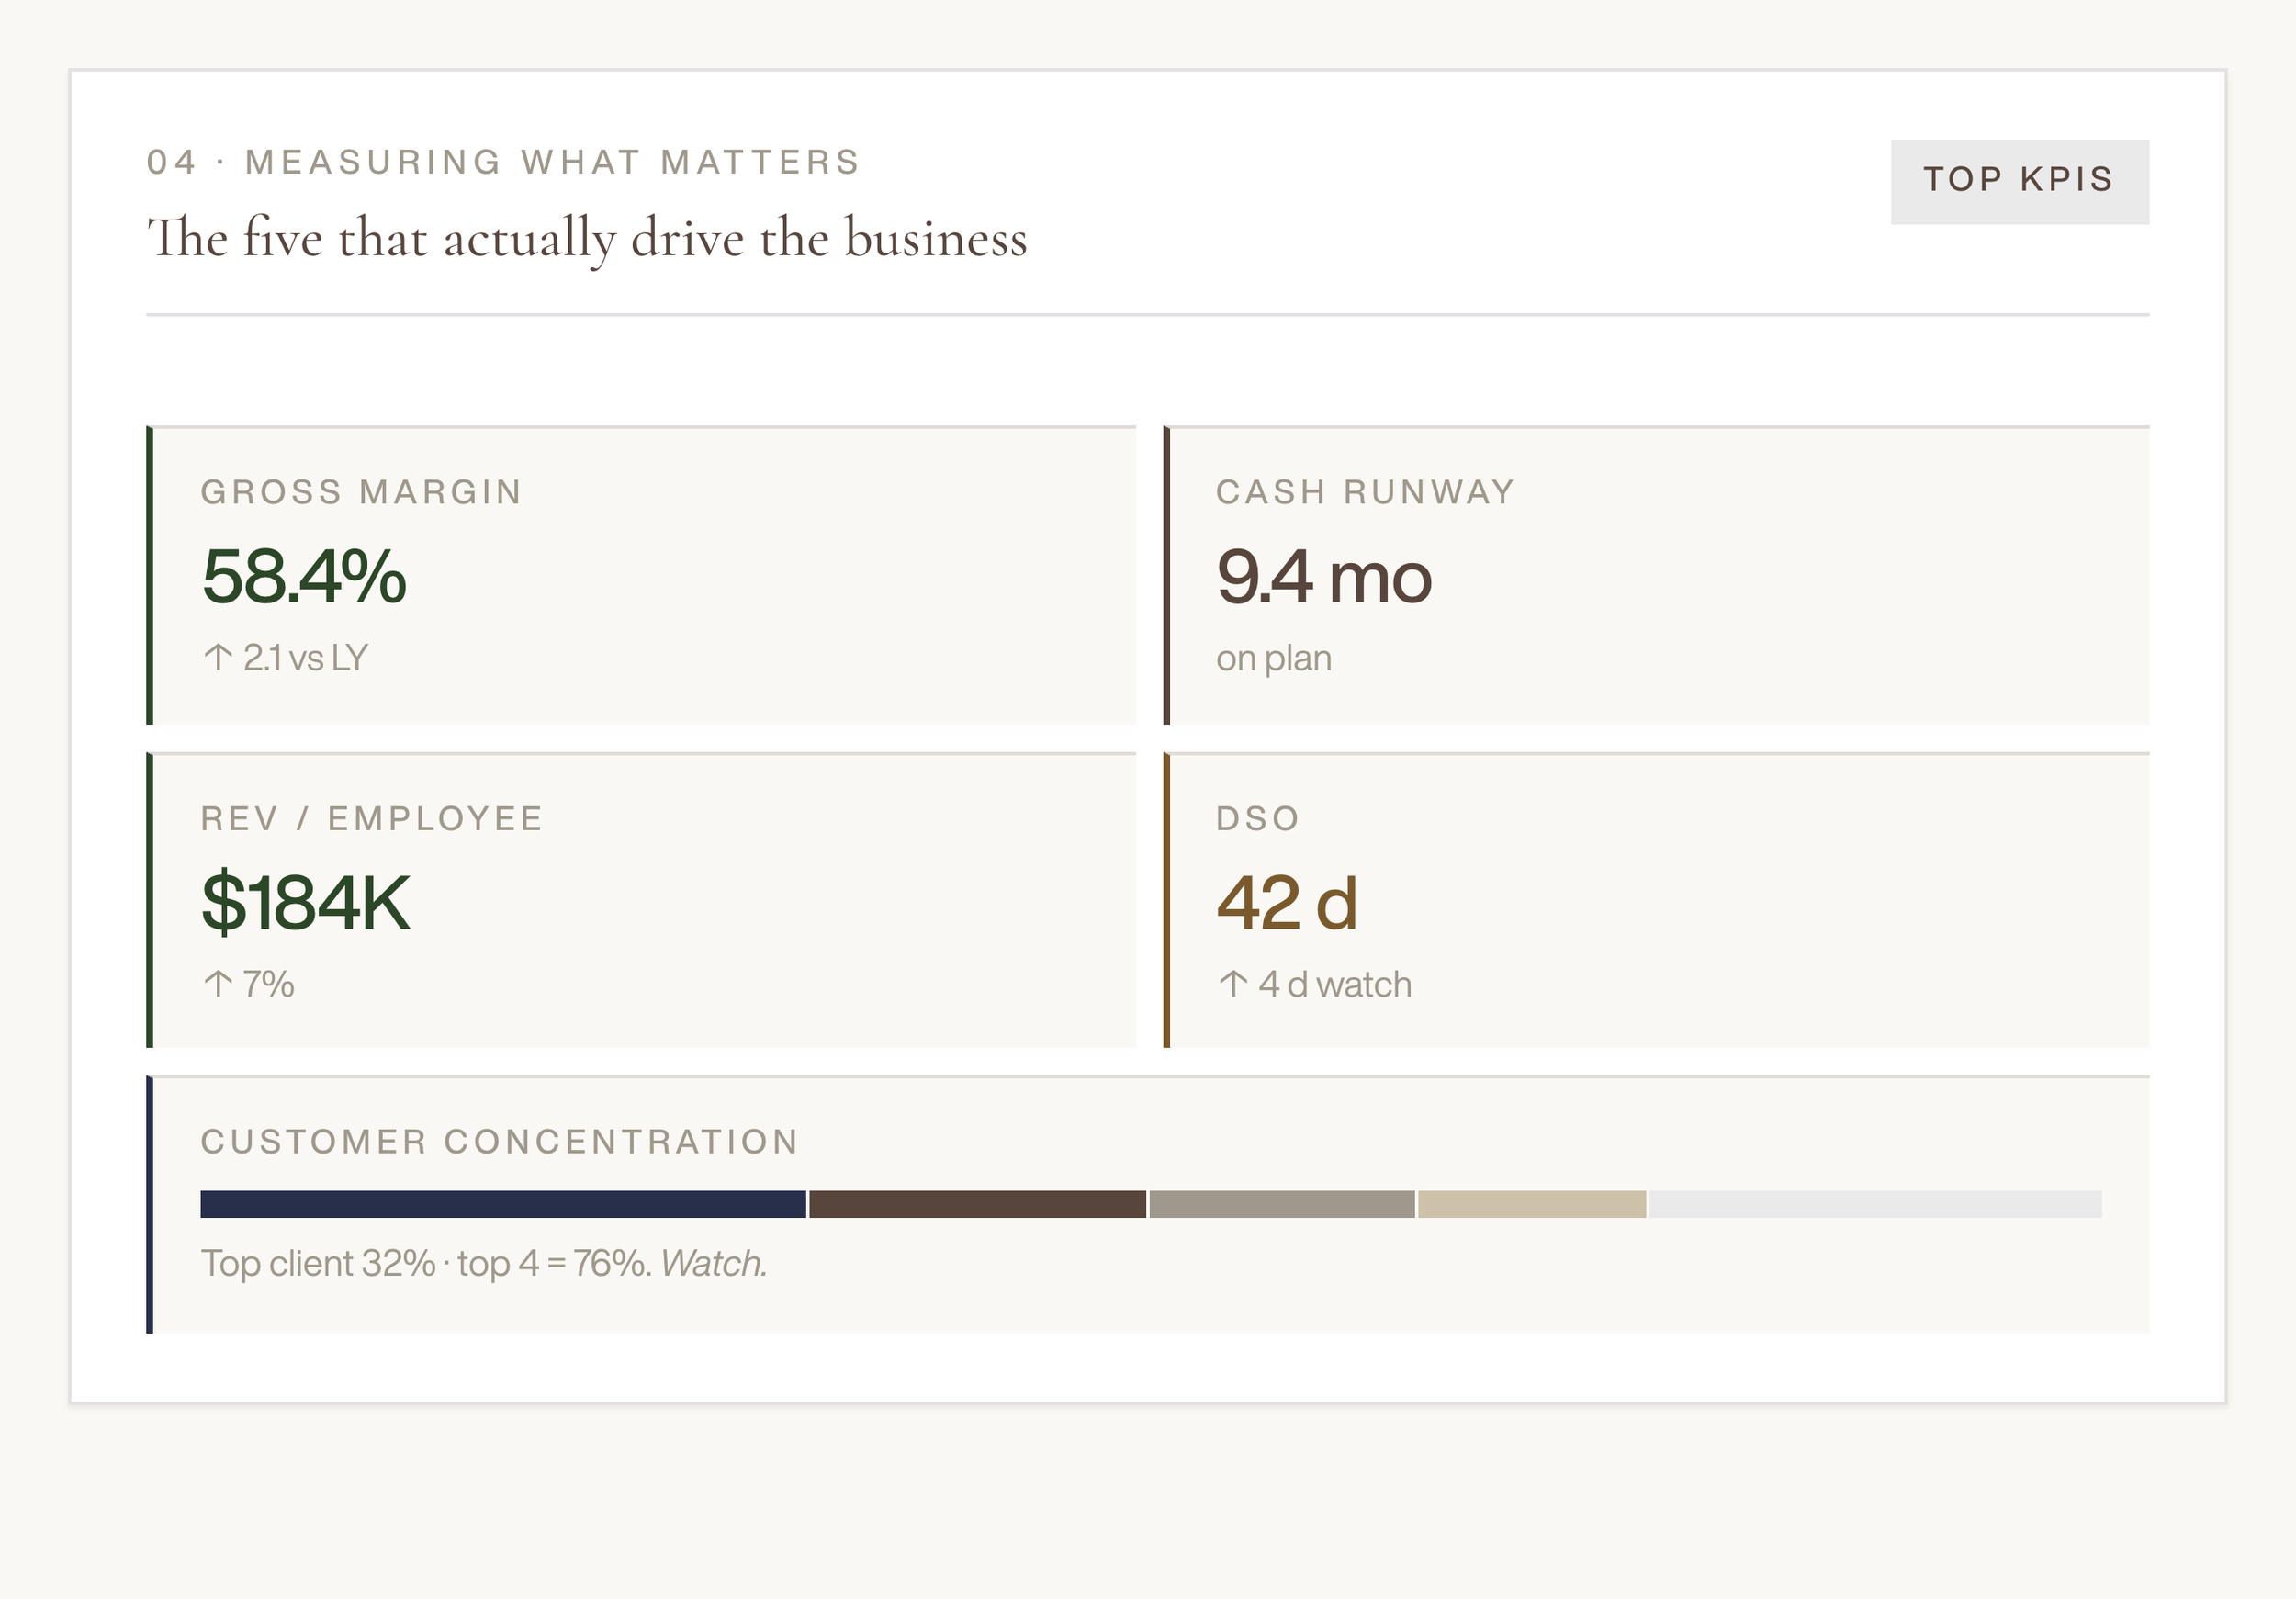The height and width of the screenshot is (1599, 2296).
Task: Select the $184K revenue per employee value
Action: click(306, 903)
